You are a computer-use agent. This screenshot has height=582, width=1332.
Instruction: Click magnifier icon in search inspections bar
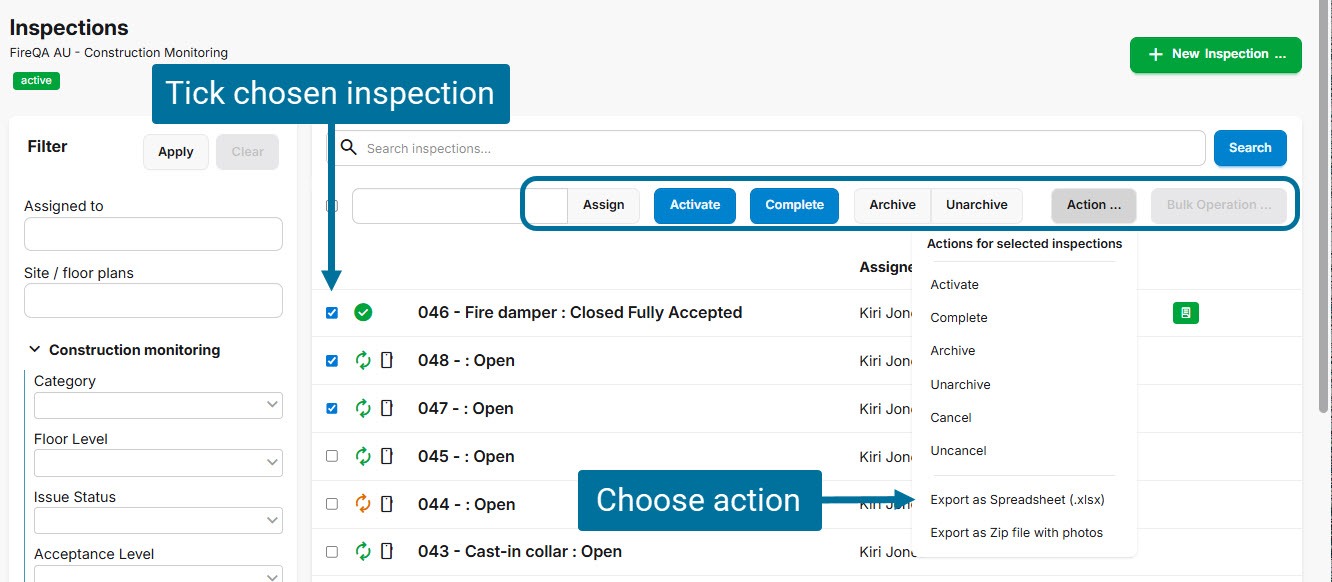[x=348, y=148]
